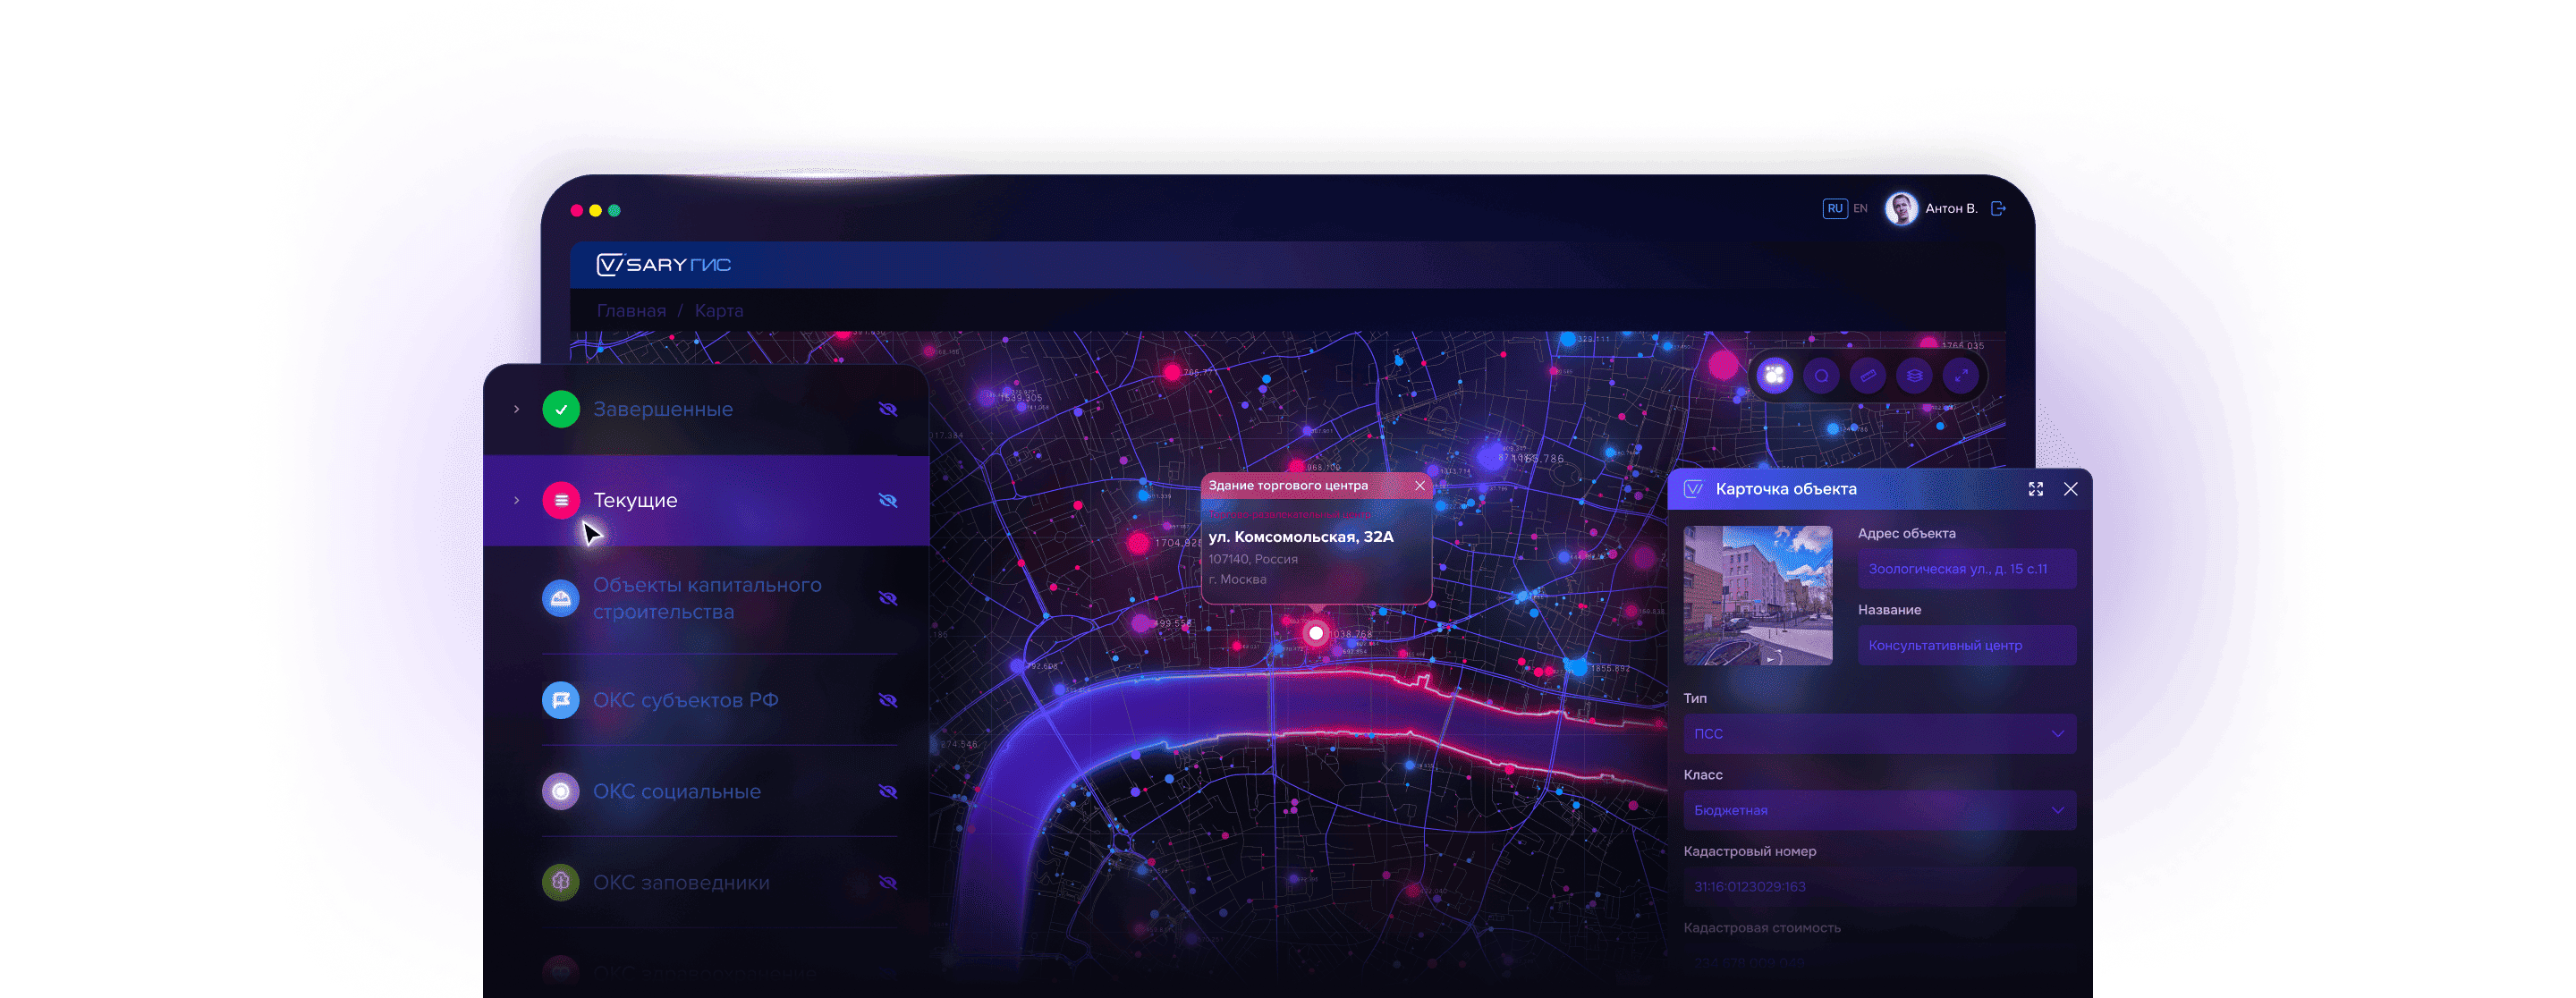Toggle visibility of ОКС социальные layer
Viewport: 2576px width, 998px height.
click(x=887, y=791)
